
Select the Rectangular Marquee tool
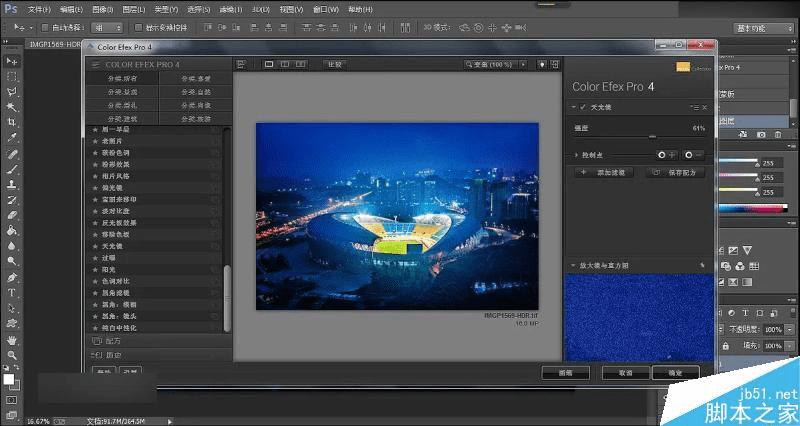12,77
